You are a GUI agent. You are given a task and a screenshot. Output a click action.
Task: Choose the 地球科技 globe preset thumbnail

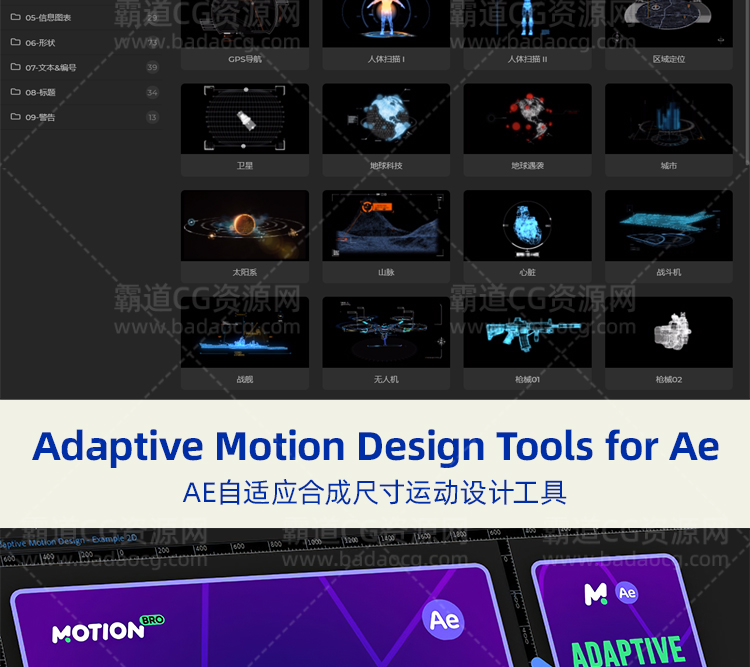coord(386,119)
